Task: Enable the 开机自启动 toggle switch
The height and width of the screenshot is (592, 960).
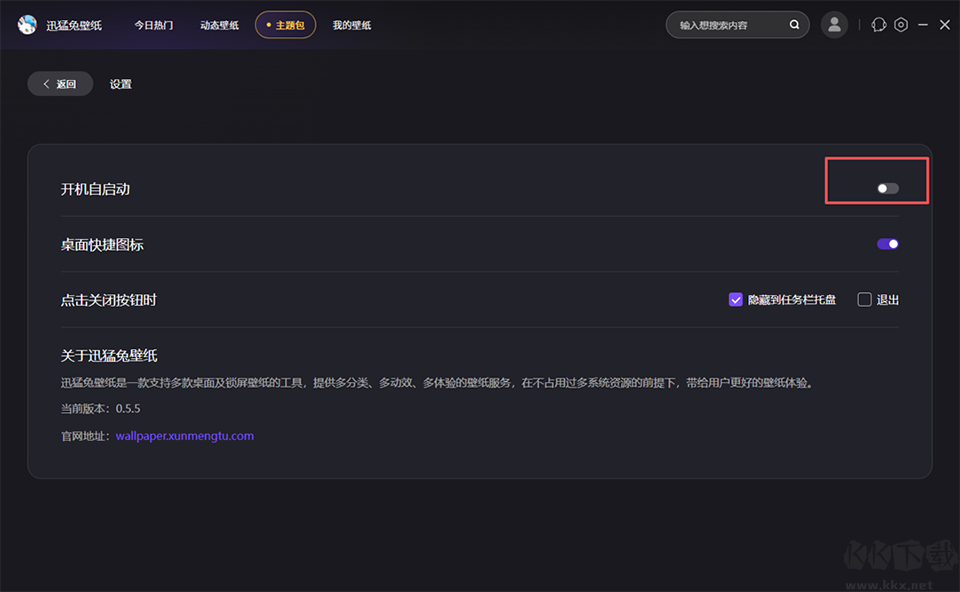Action: pyautogui.click(x=888, y=189)
